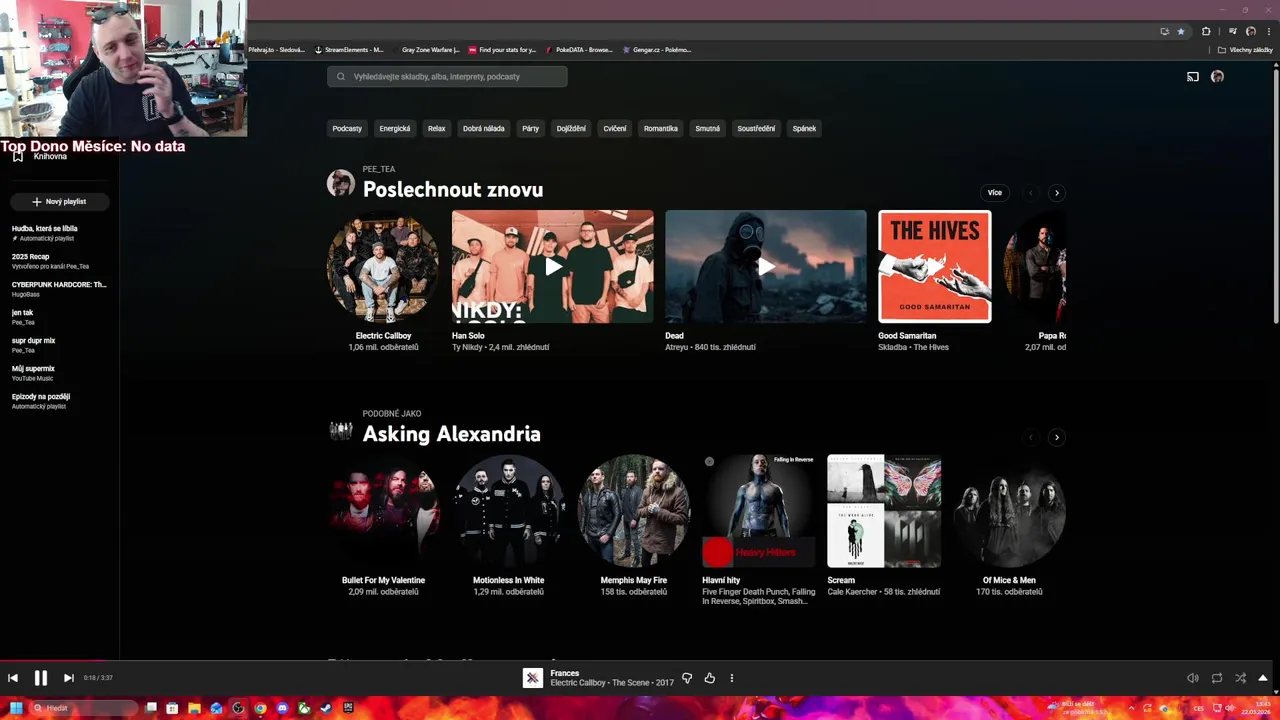Open the Electric Callboy artist thumbnail
1280x720 pixels.
point(383,266)
